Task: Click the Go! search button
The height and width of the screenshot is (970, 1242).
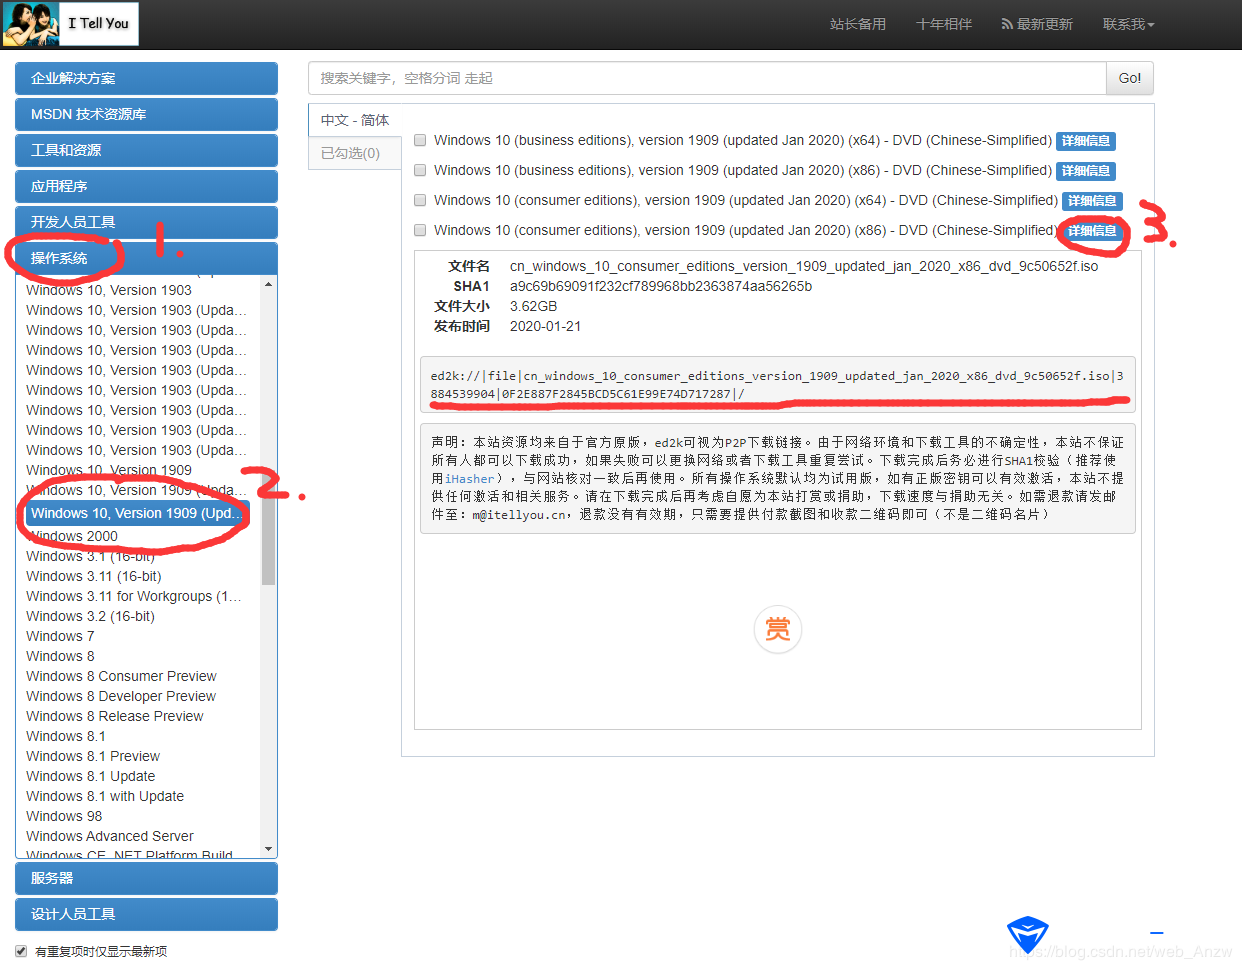Action: 1130,78
